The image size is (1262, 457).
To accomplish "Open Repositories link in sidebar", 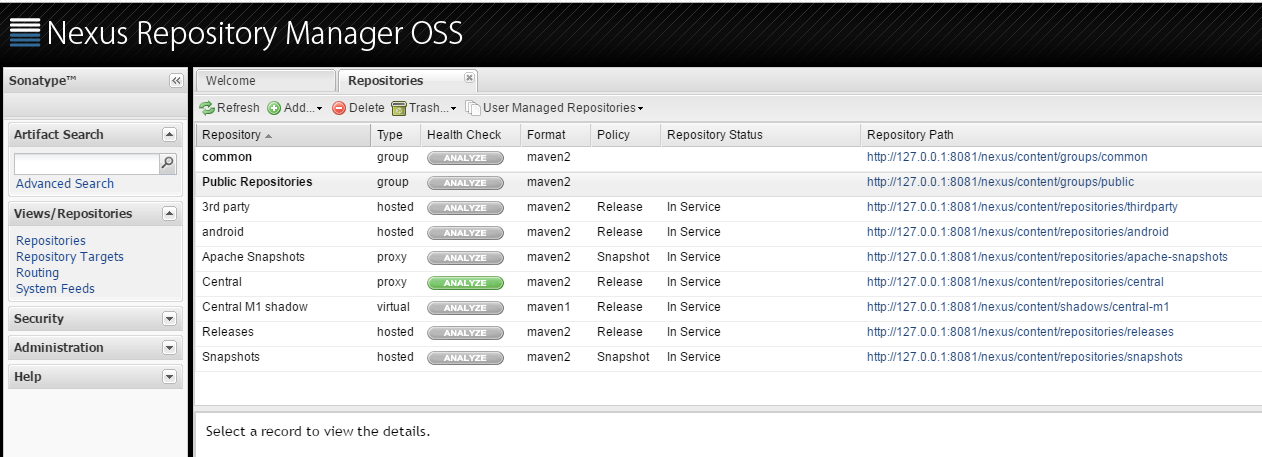I will tap(51, 241).
